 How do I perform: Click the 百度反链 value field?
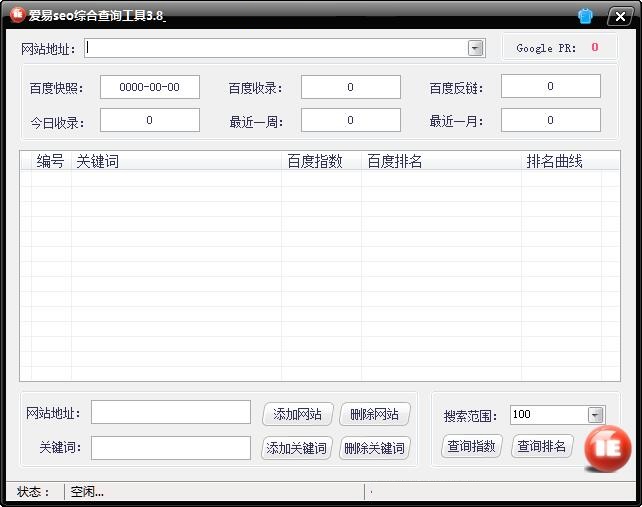click(551, 86)
